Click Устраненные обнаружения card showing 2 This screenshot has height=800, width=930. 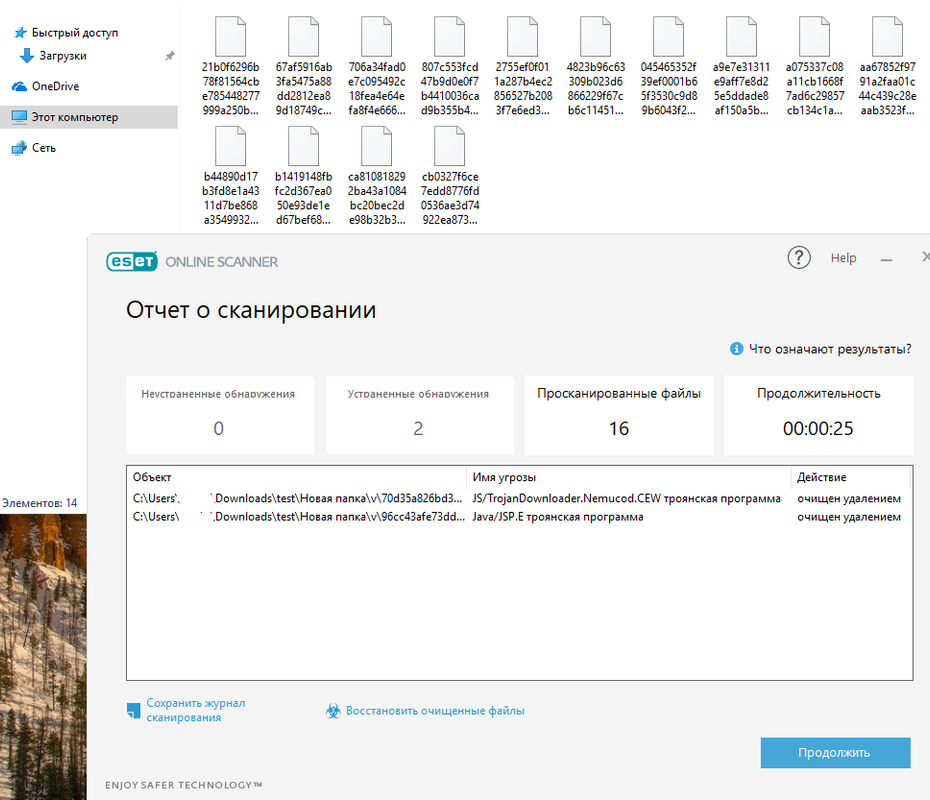(x=420, y=415)
